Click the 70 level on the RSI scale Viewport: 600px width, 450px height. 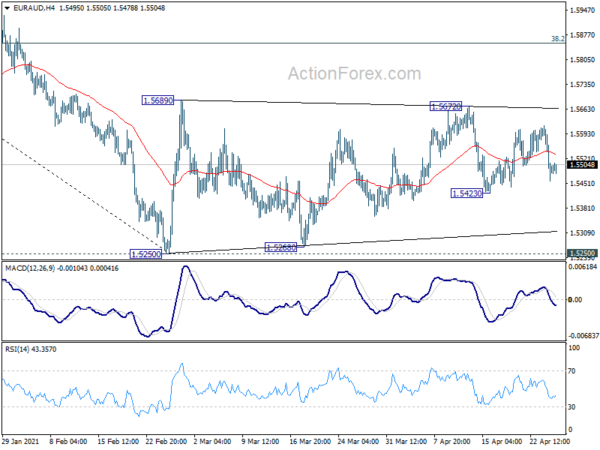click(x=572, y=371)
